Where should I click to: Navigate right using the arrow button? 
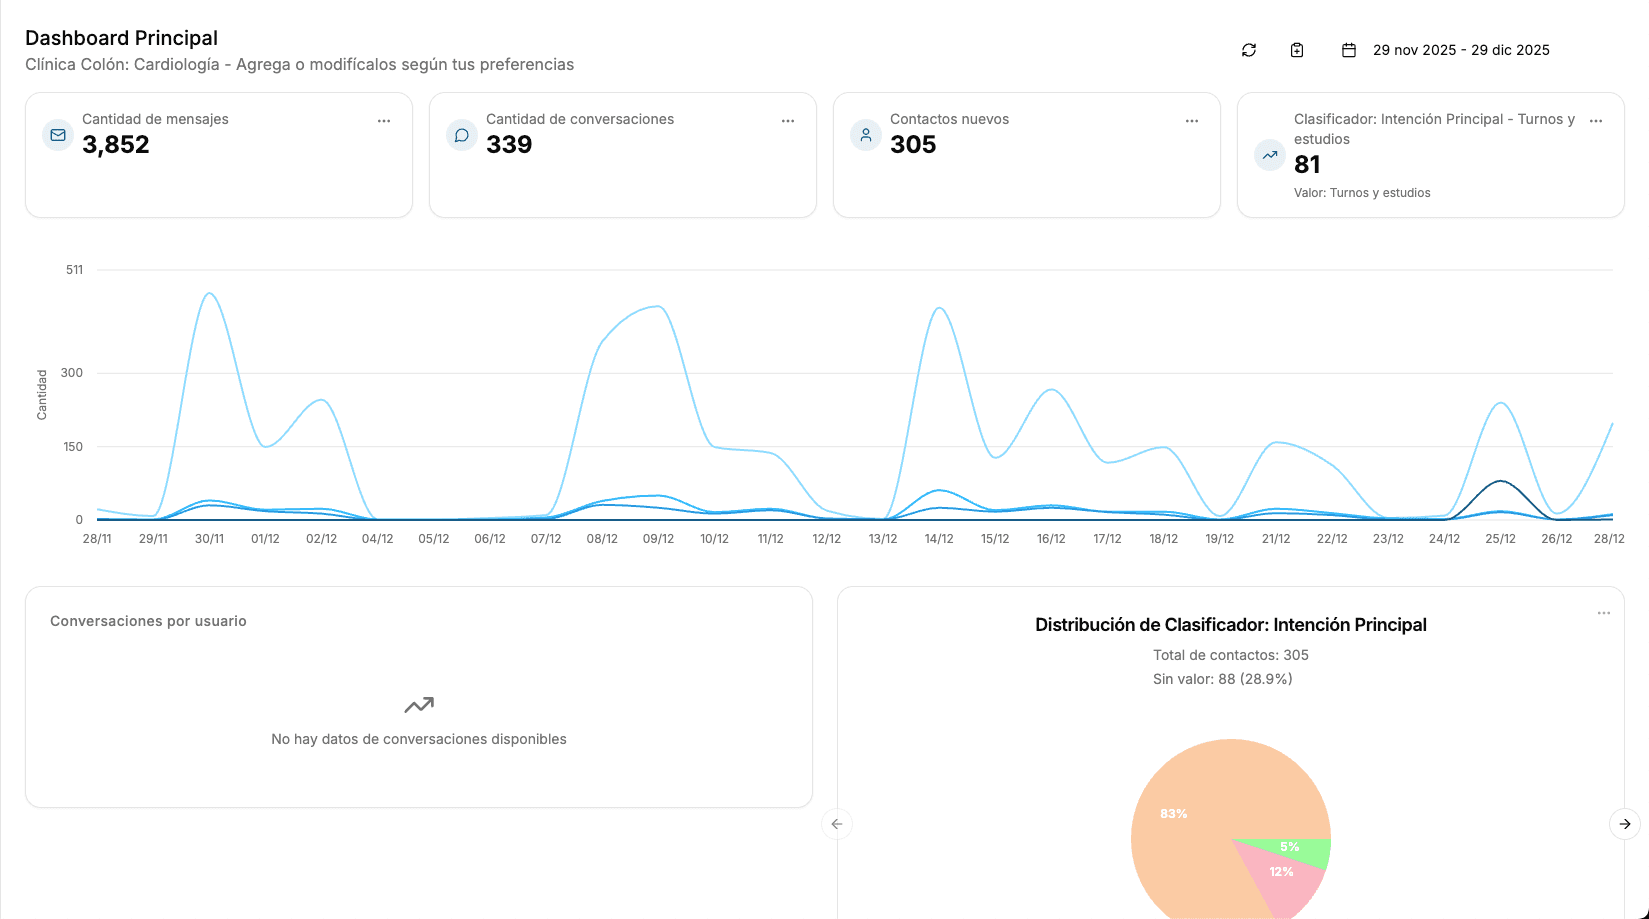pyautogui.click(x=1625, y=824)
